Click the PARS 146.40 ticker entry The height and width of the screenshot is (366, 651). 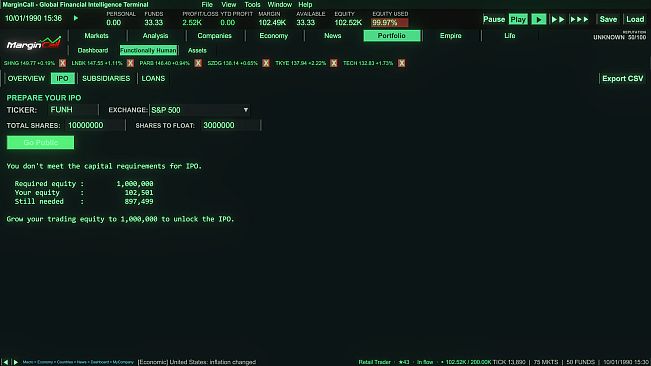point(165,63)
